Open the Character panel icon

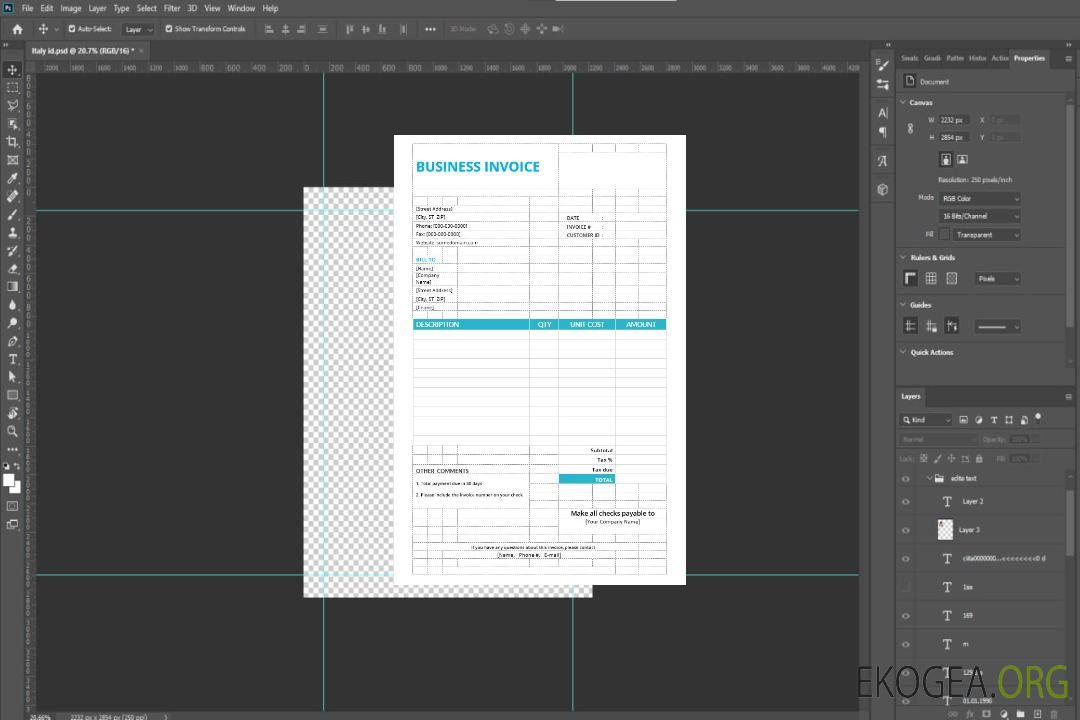(883, 112)
